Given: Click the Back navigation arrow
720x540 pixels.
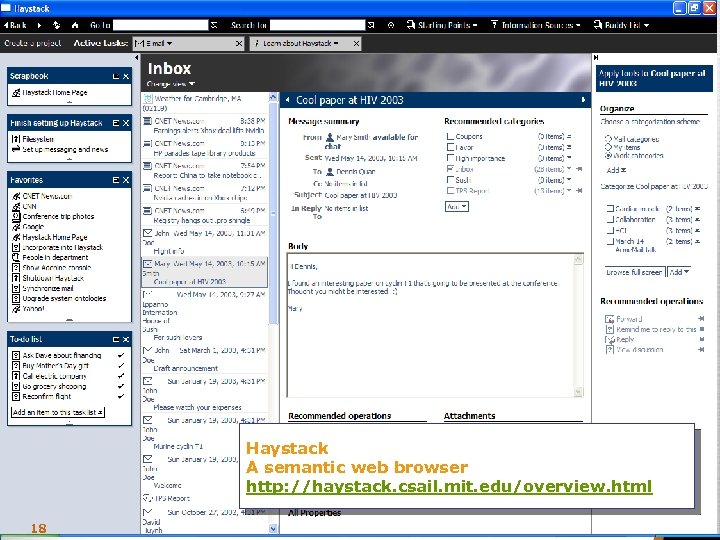Looking at the screenshot, I should click(6, 25).
